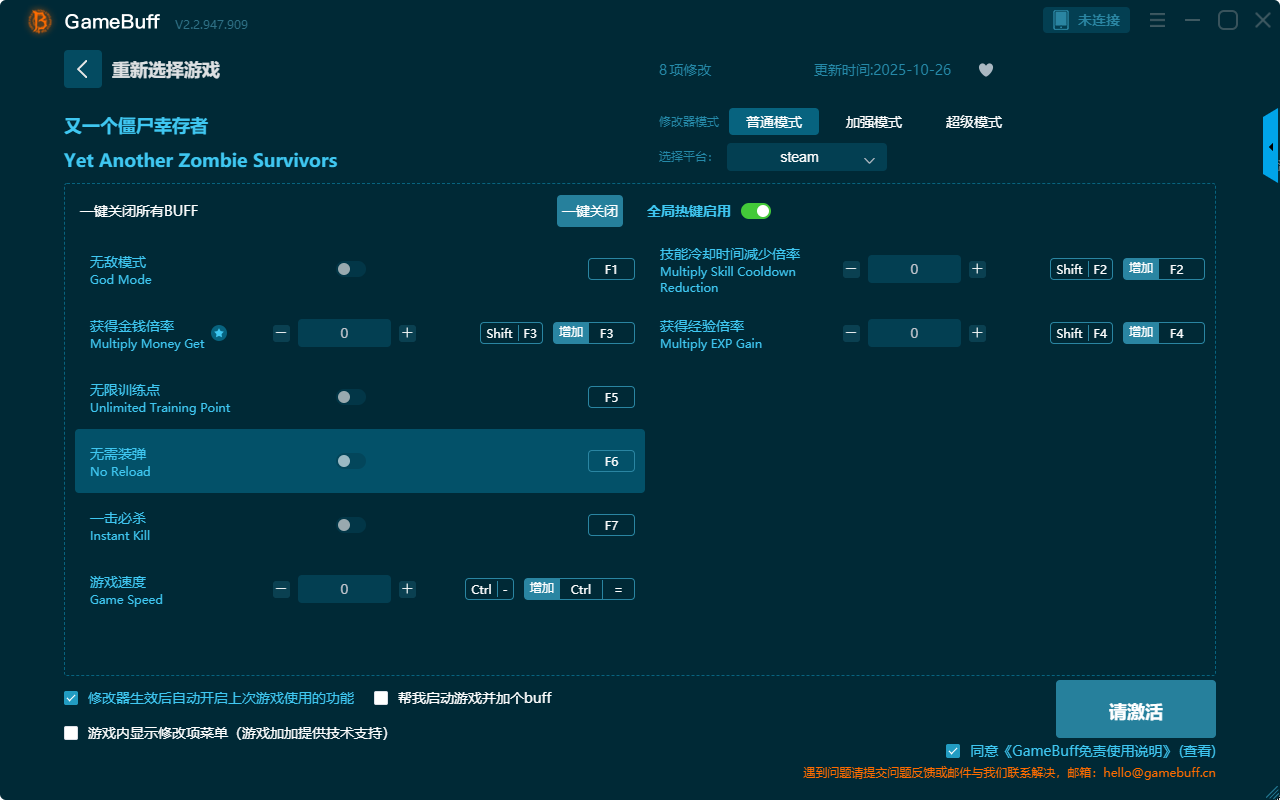Click the 请激活 activate button
Viewport: 1280px width, 800px height.
[x=1135, y=709]
